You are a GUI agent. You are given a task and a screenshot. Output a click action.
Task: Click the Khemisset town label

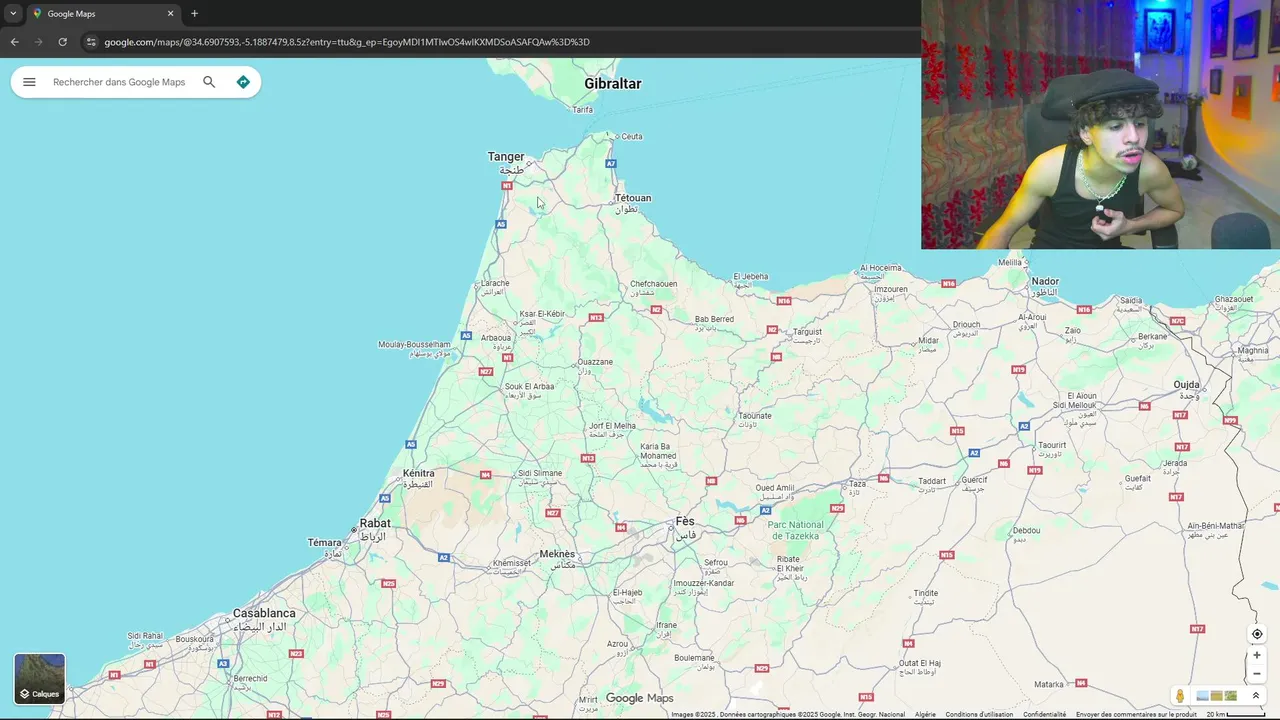[x=512, y=563]
